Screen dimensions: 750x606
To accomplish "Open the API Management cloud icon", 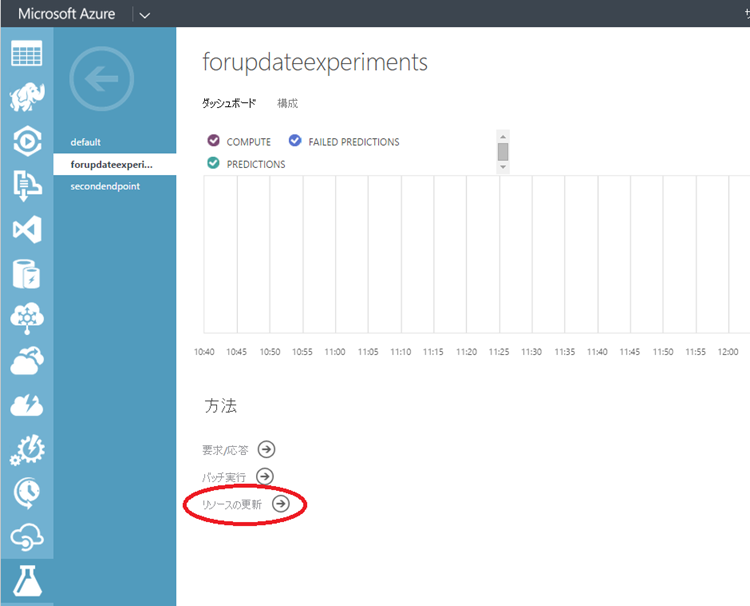I will pyautogui.click(x=27, y=537).
